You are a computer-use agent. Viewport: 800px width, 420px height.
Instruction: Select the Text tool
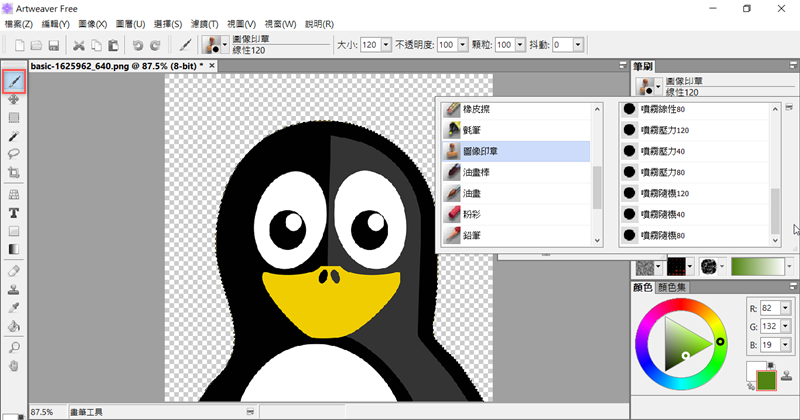tap(14, 212)
